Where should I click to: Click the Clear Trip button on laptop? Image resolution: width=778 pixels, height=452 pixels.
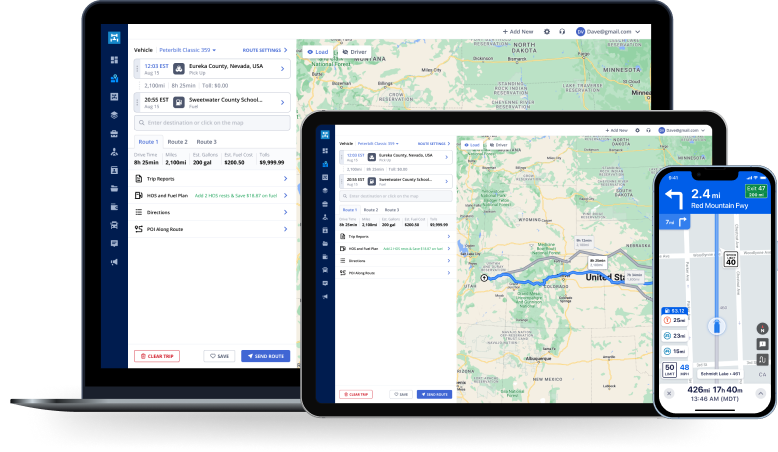click(x=157, y=356)
